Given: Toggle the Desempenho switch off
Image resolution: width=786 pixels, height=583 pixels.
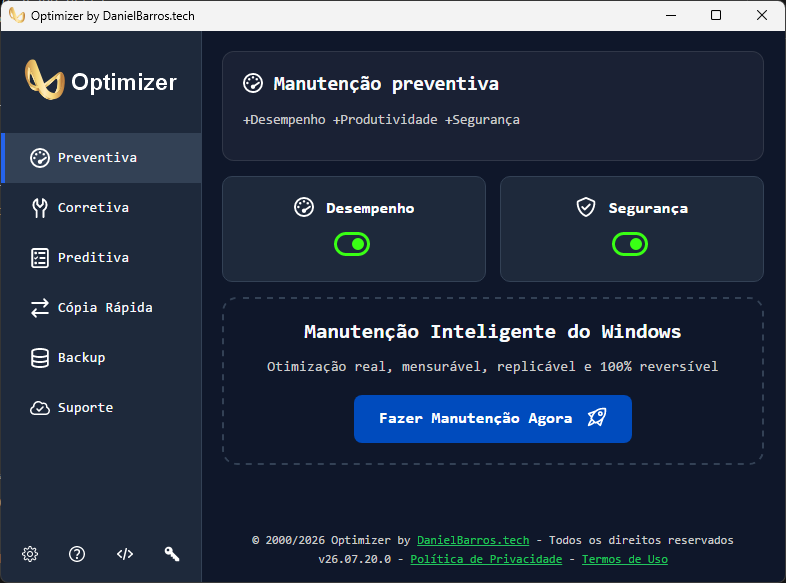Looking at the screenshot, I should (352, 244).
